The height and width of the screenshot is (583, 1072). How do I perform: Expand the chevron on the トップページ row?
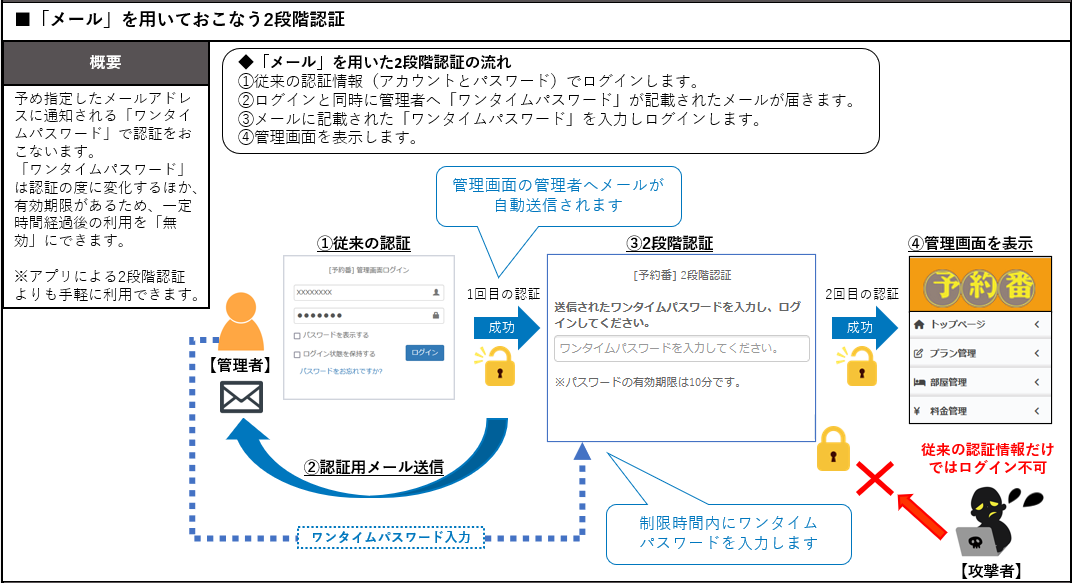1037,325
